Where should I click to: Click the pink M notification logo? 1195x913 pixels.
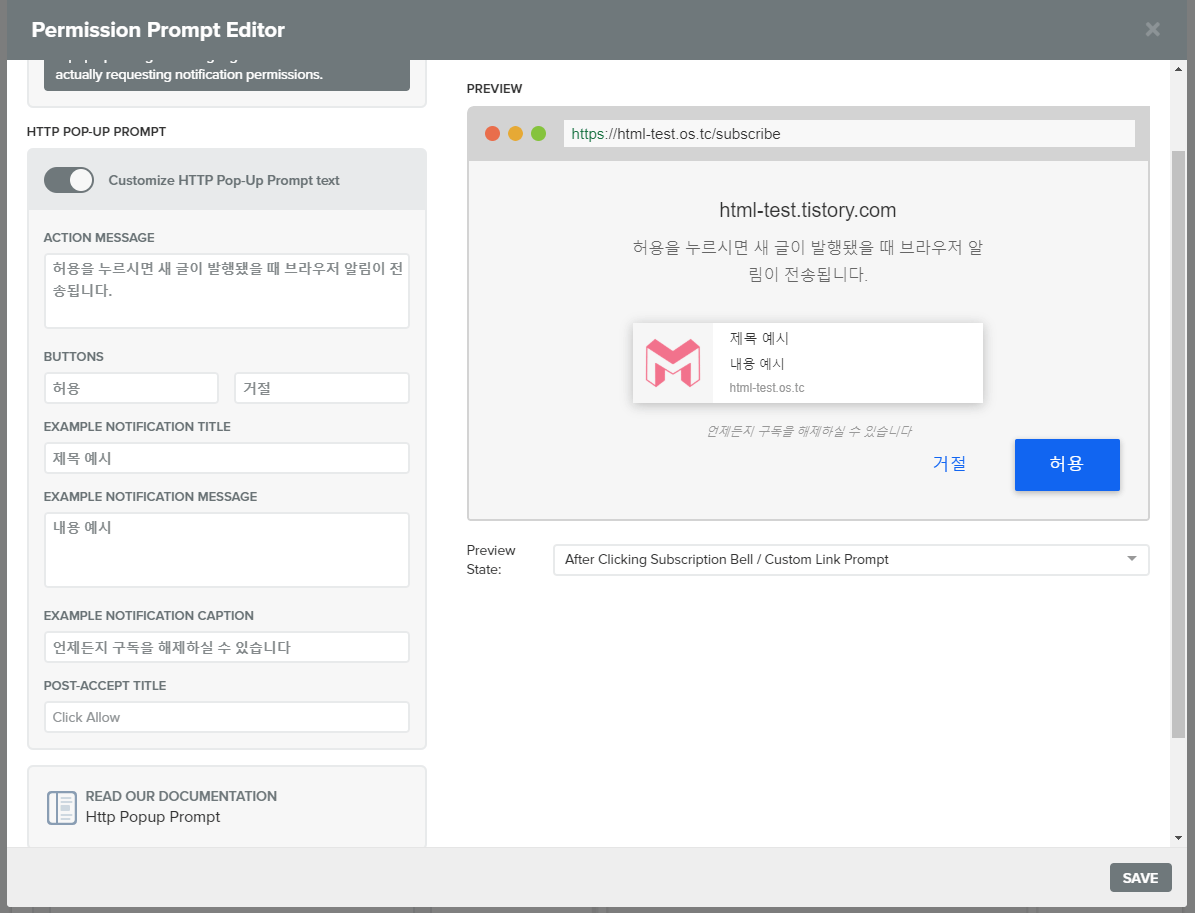click(x=672, y=363)
